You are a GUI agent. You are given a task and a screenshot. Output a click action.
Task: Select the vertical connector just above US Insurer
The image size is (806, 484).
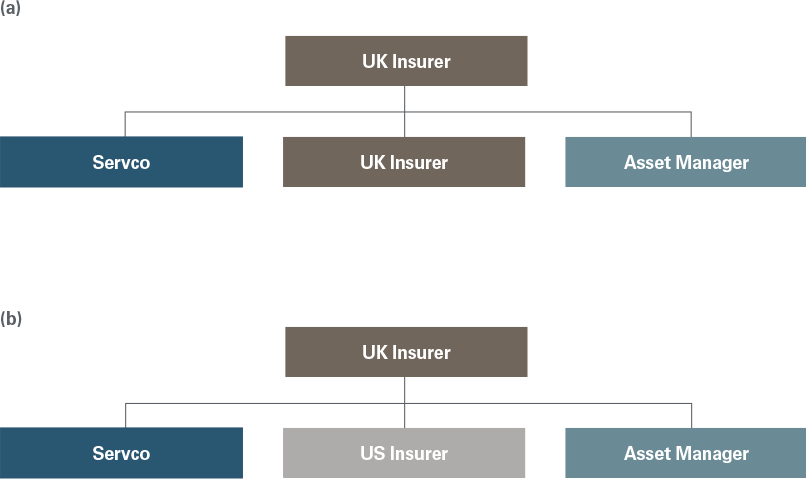click(405, 416)
